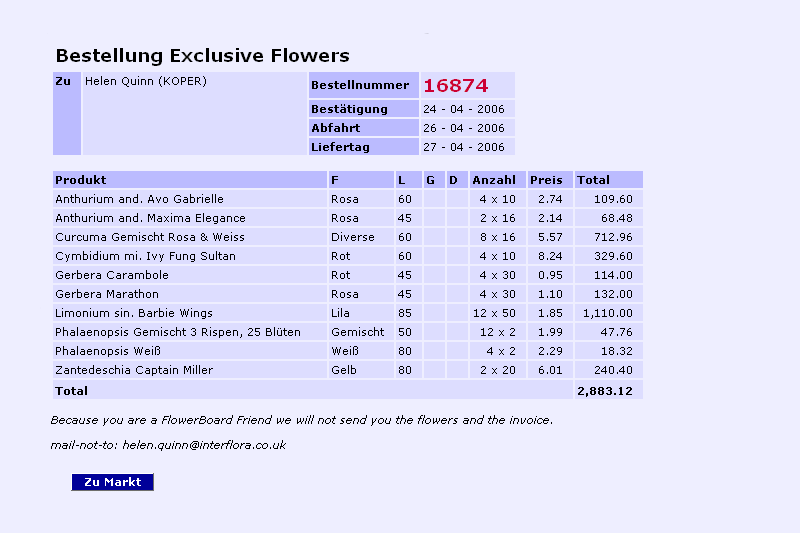Click the Gerbera Marathon product name
800x533 pixels.
106,294
